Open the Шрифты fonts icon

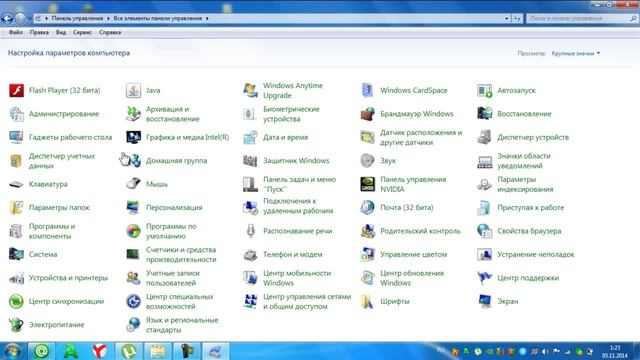pyautogui.click(x=367, y=301)
